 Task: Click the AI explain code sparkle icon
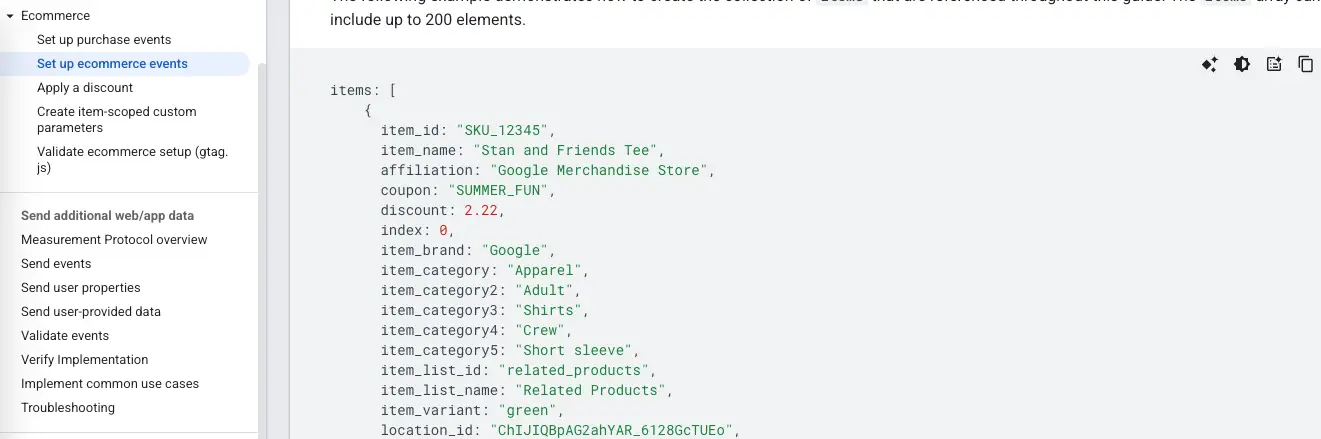(1209, 64)
